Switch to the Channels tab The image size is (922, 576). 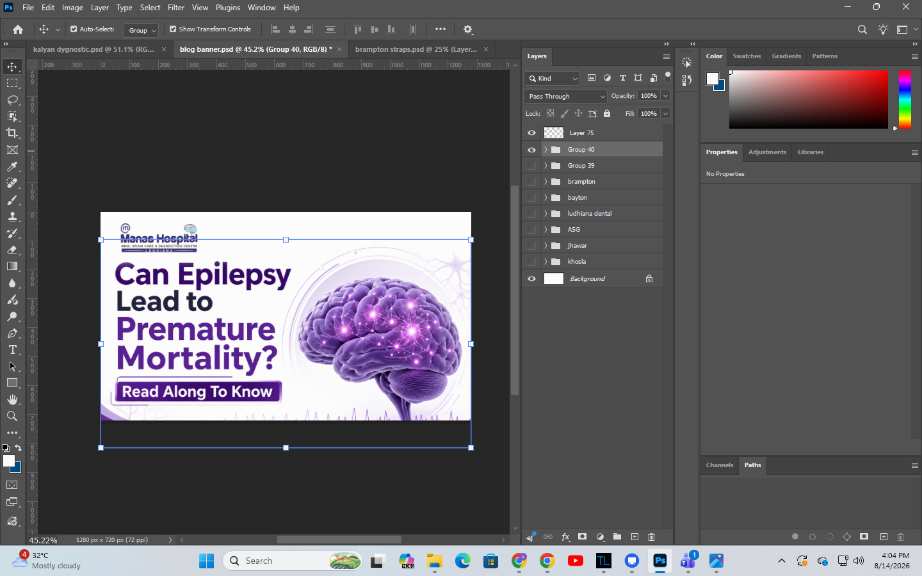[719, 465]
